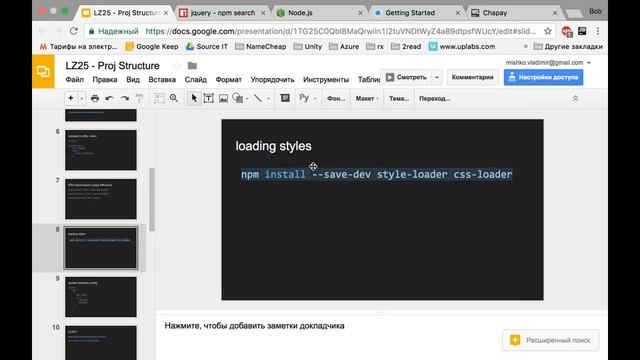Star the LZ25 presentation
The height and width of the screenshot is (360, 640).
(176, 66)
